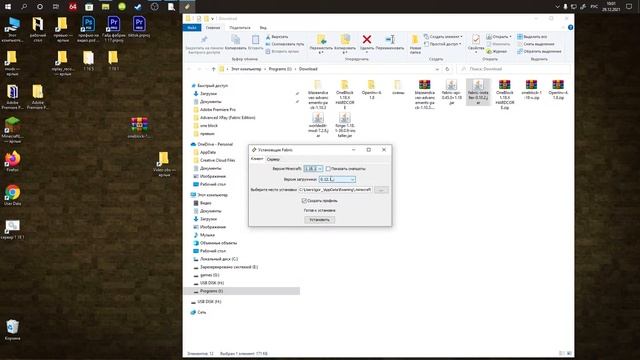Click Скопировать путь in the ribbon
This screenshot has height=360, width=640.
point(284,44)
